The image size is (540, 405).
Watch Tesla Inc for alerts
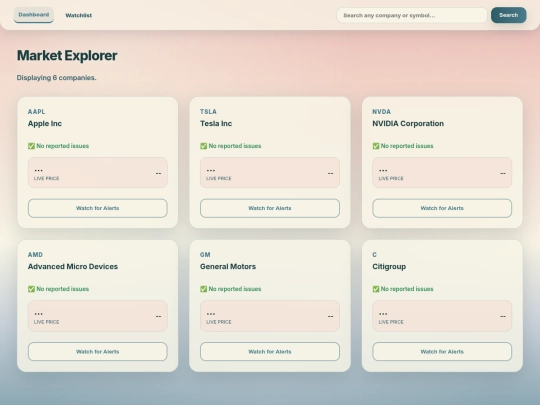[x=270, y=208]
